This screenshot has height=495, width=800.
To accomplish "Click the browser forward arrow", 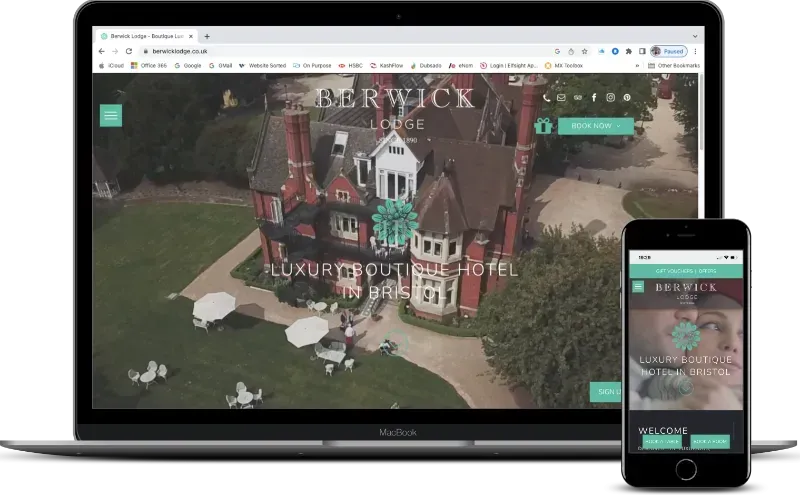I will tap(115, 51).
